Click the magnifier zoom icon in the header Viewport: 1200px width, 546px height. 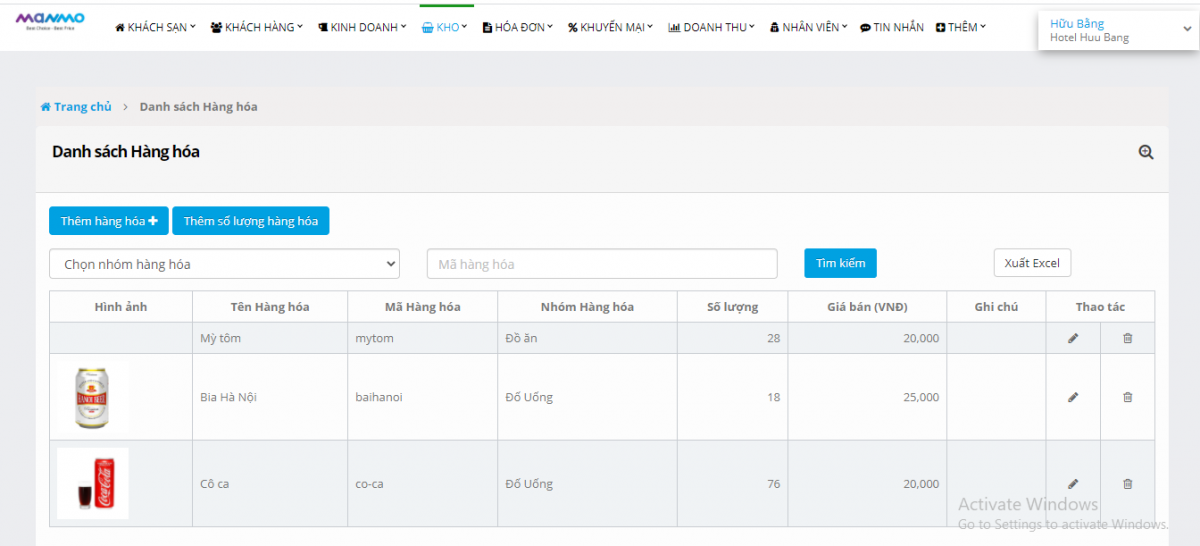(x=1146, y=152)
